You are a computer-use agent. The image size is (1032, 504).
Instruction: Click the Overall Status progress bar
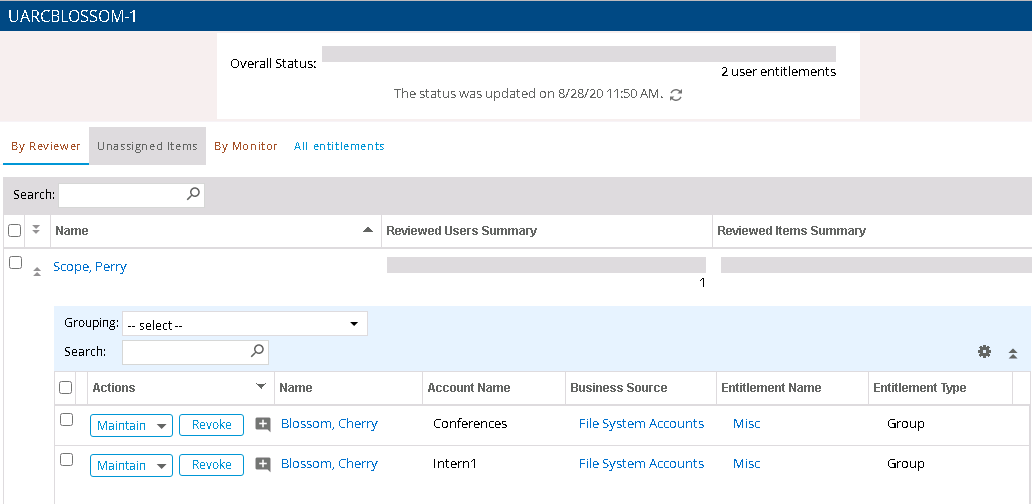pos(578,54)
